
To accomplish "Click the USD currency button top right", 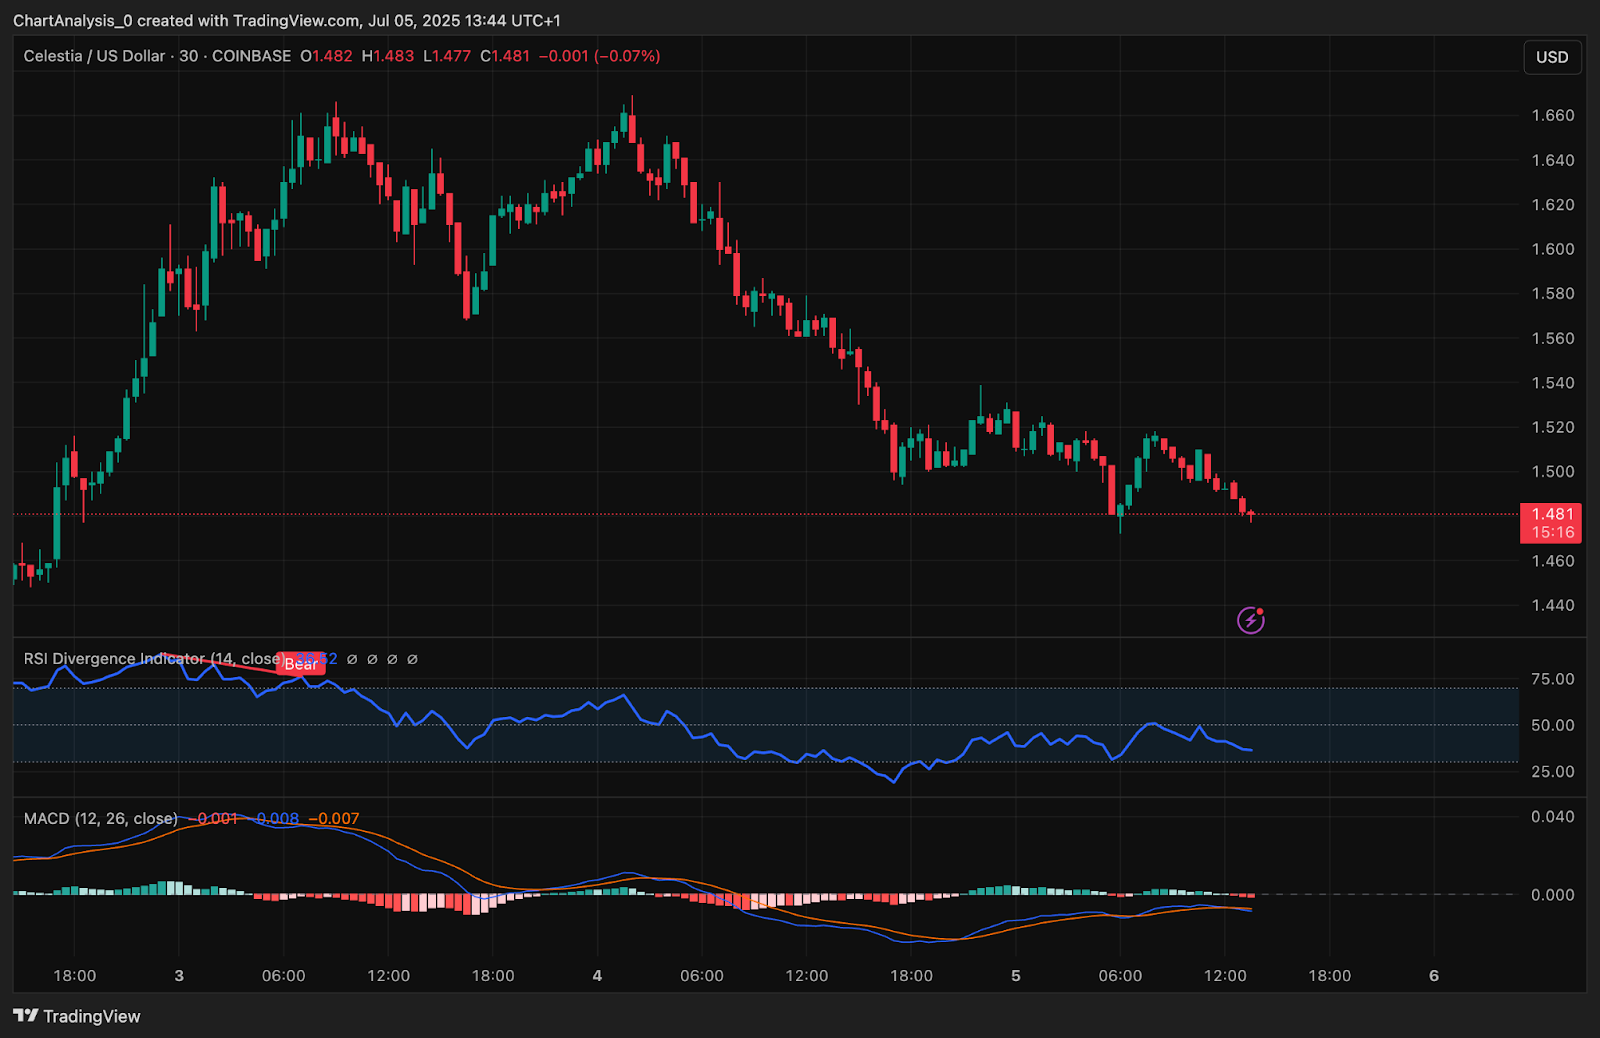I will point(1552,57).
